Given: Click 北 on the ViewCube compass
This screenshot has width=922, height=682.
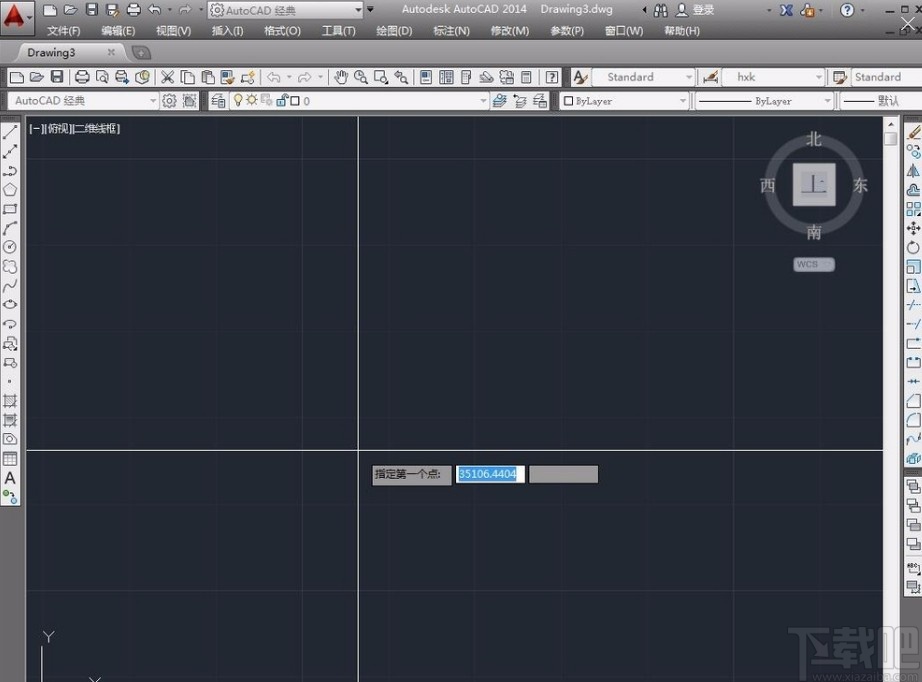Looking at the screenshot, I should point(814,139).
